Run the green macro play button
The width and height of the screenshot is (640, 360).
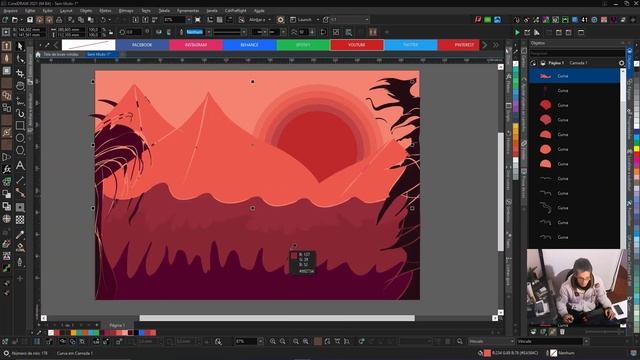(517, 32)
